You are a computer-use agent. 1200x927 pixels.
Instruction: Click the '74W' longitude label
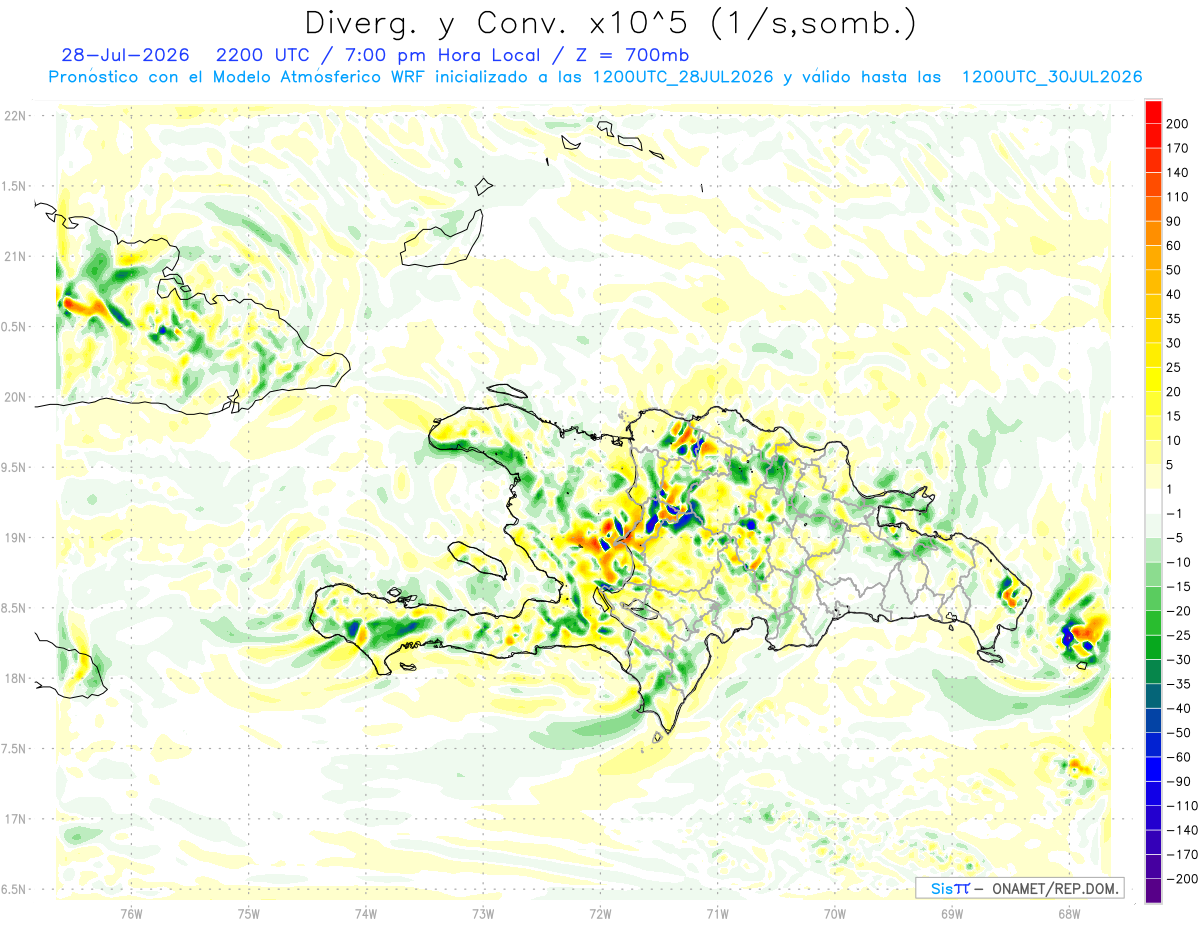coord(366,913)
